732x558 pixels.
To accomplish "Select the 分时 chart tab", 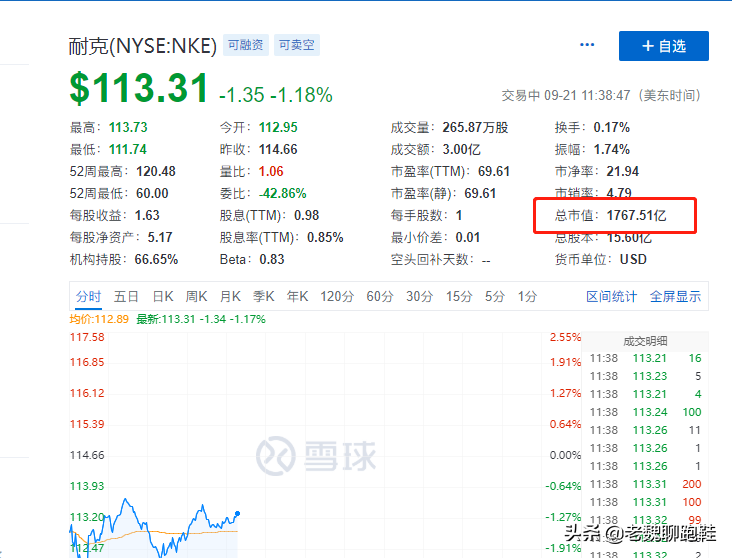I will 88,296.
